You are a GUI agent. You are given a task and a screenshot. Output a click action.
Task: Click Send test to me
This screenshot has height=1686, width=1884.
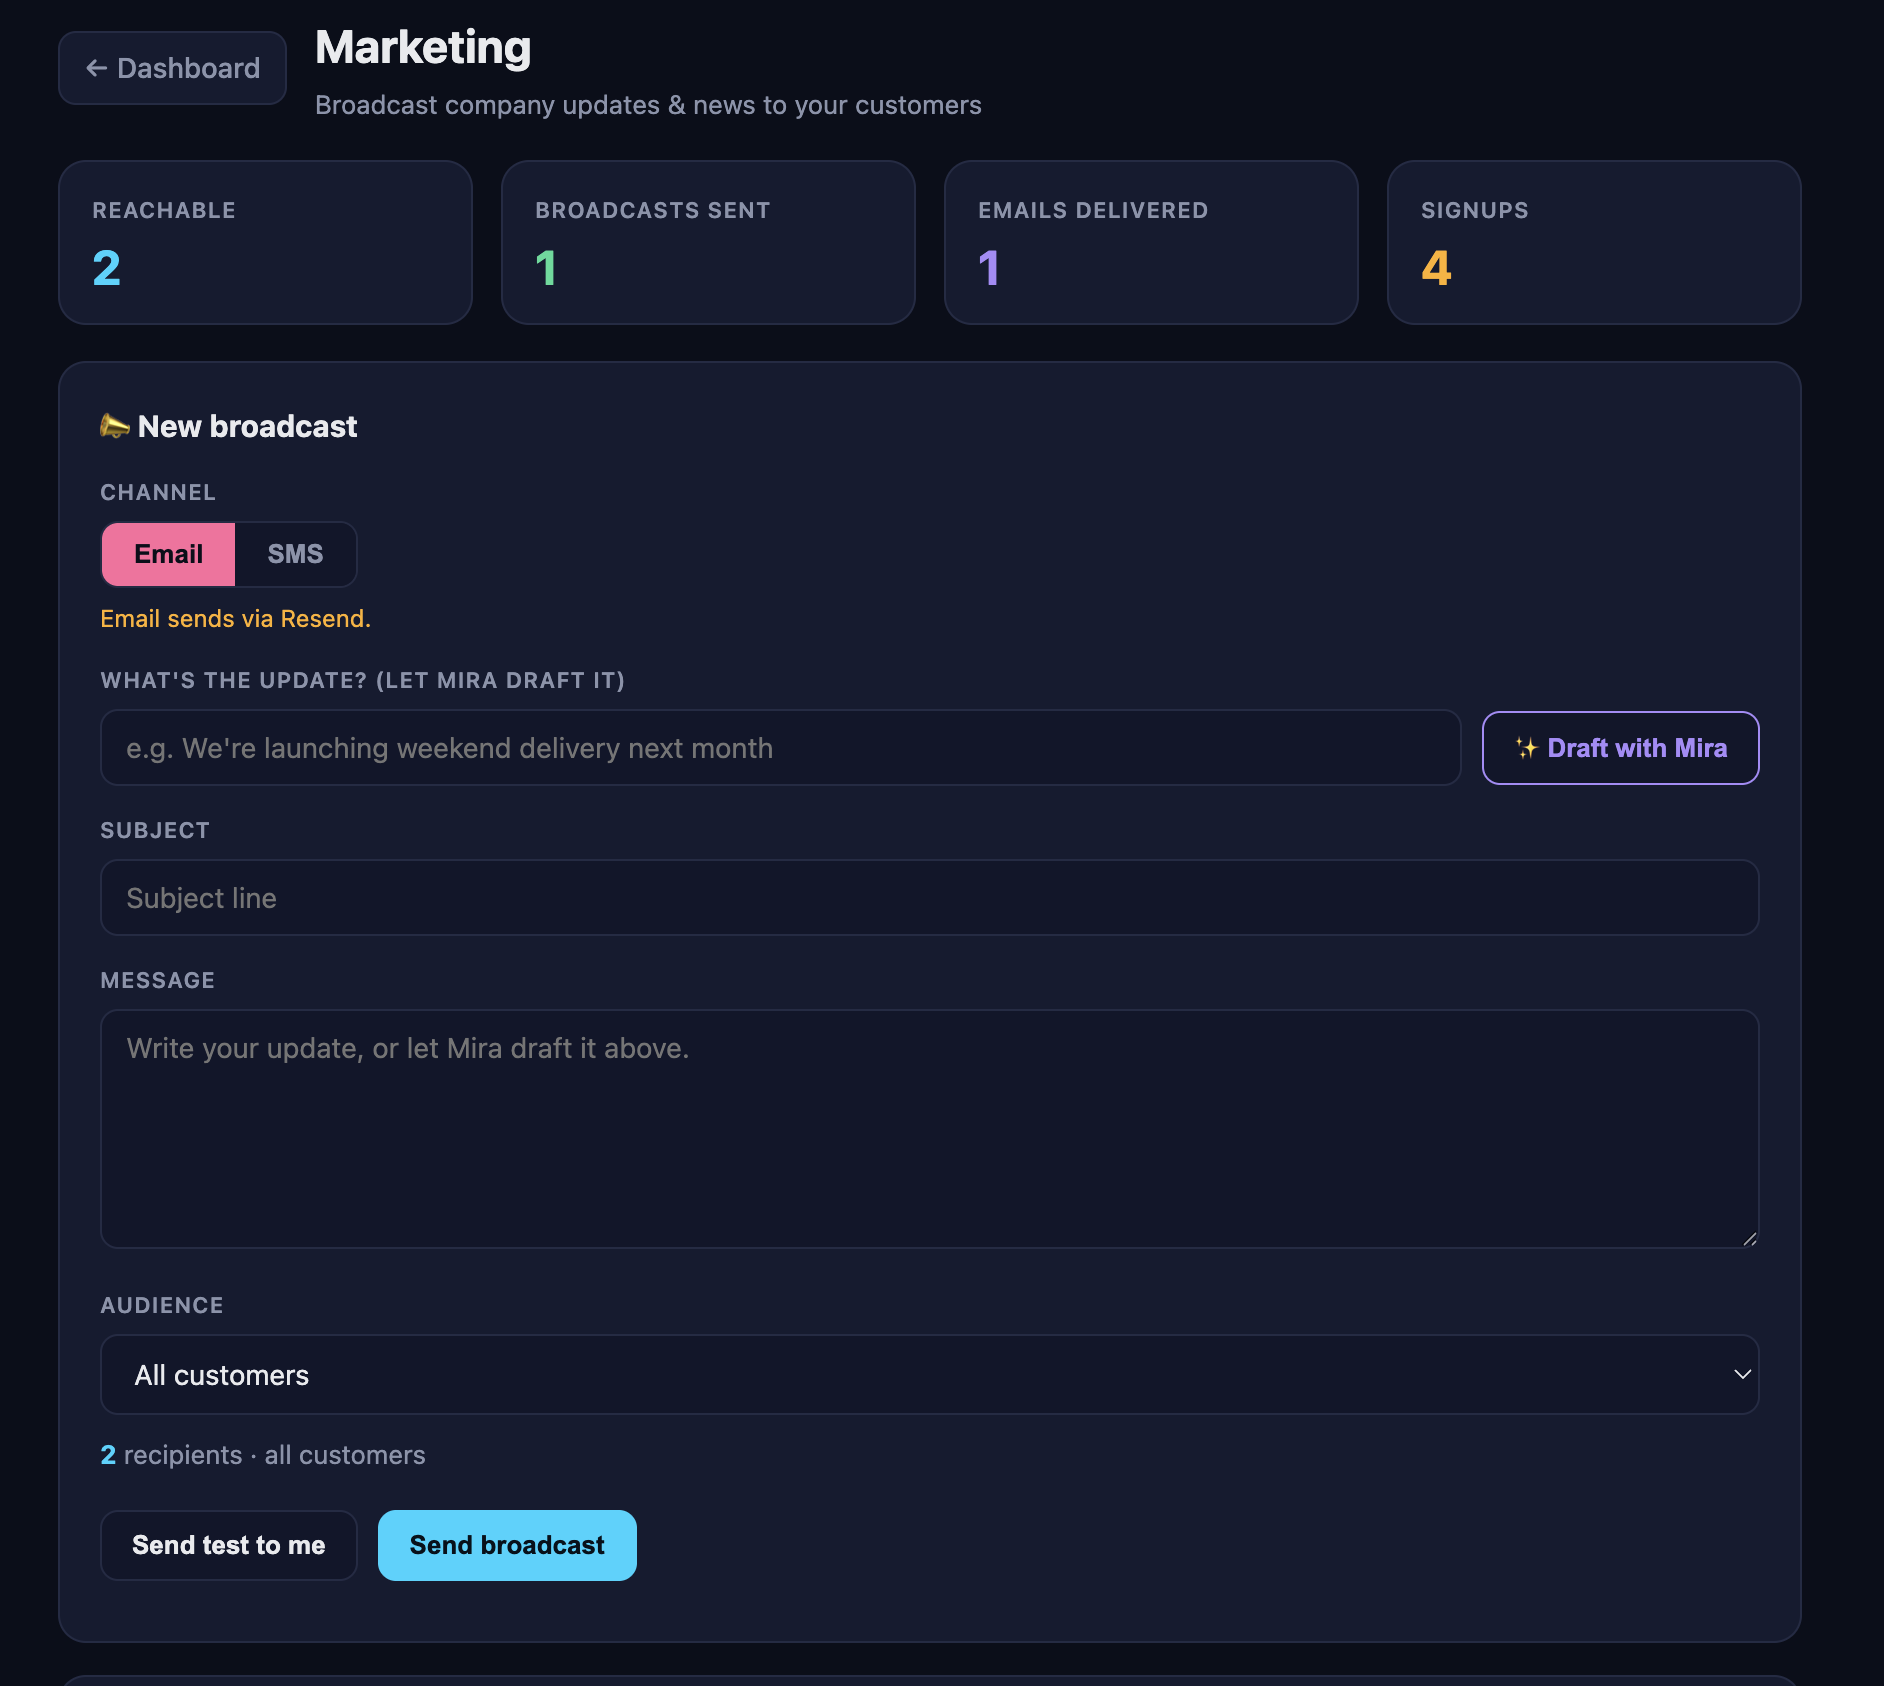click(229, 1545)
